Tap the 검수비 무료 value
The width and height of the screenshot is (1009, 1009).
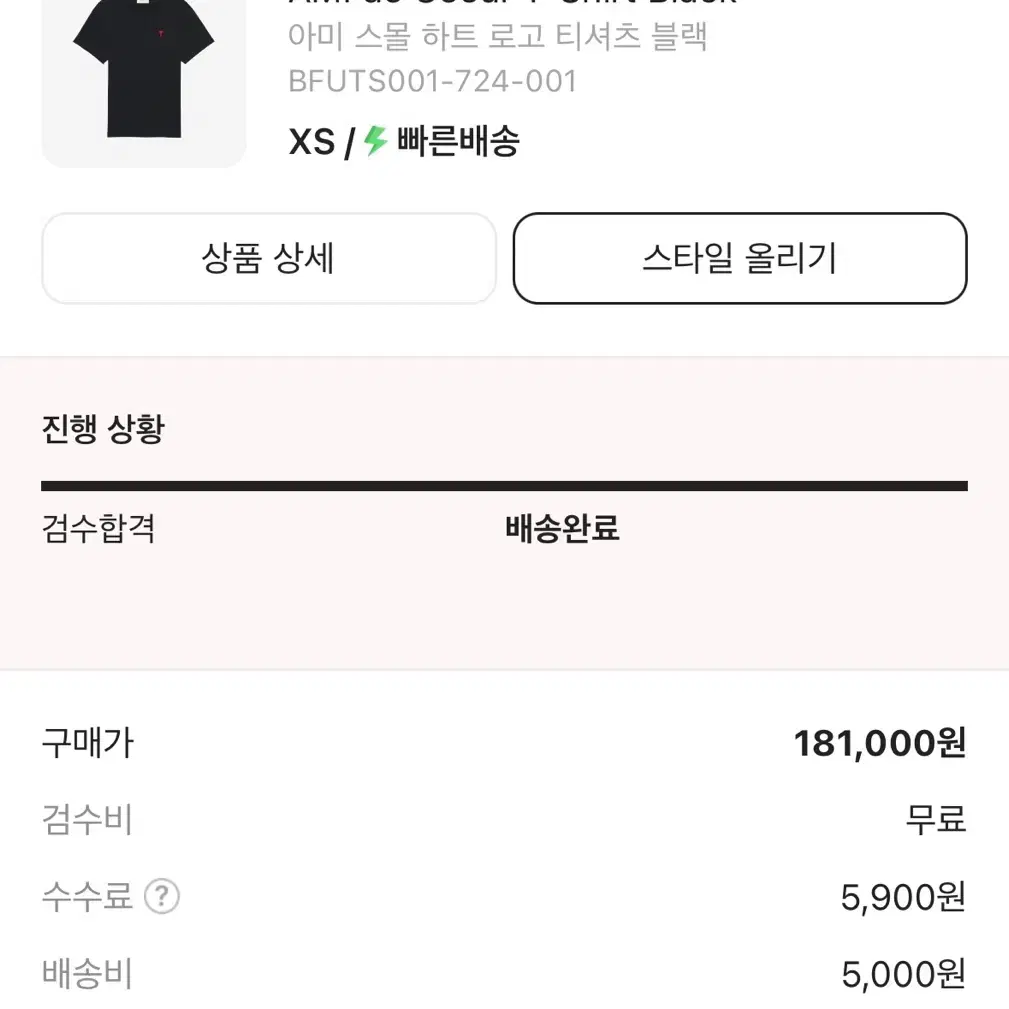click(936, 819)
